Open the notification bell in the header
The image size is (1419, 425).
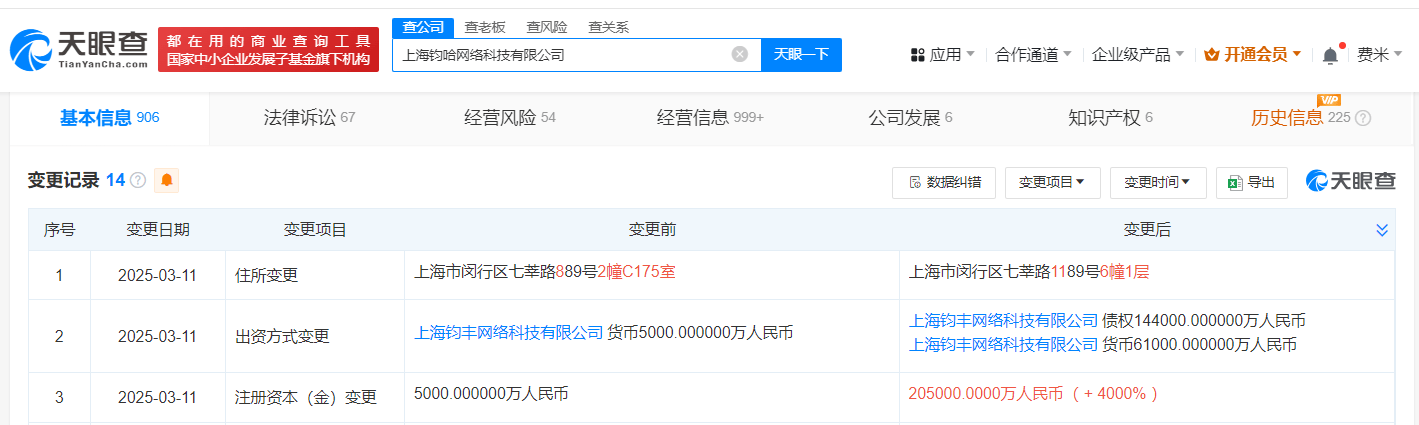[x=1330, y=56]
